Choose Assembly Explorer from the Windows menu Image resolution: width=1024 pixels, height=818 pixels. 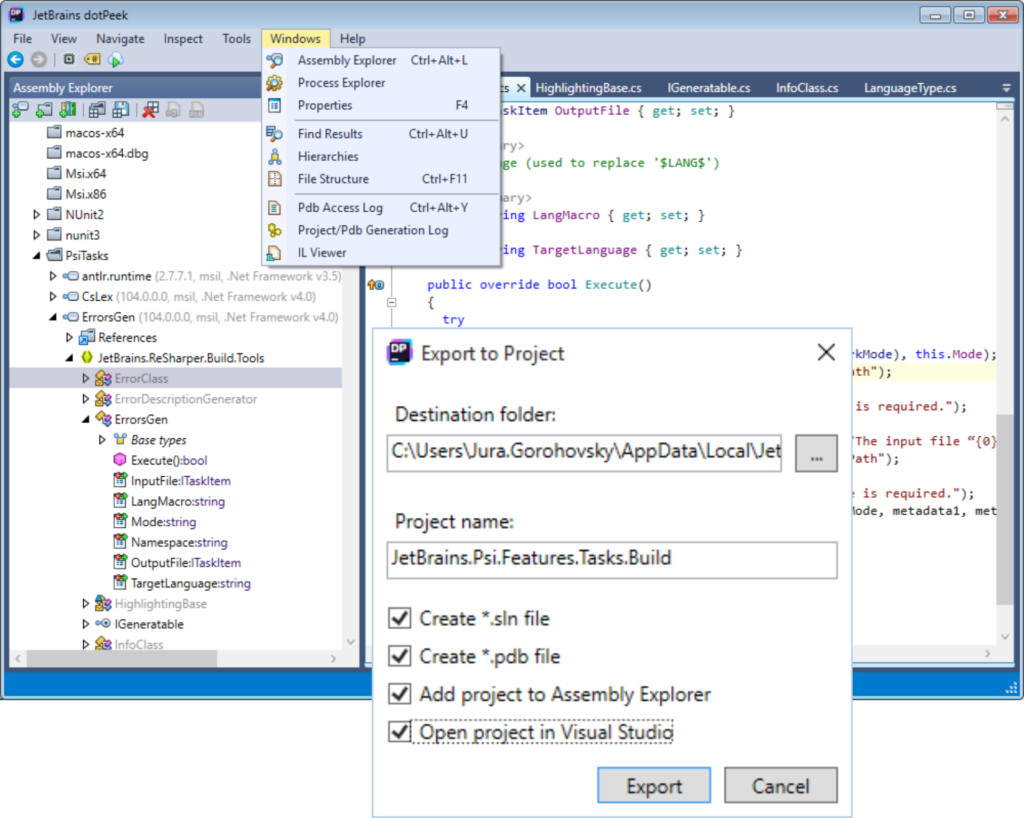pos(381,60)
